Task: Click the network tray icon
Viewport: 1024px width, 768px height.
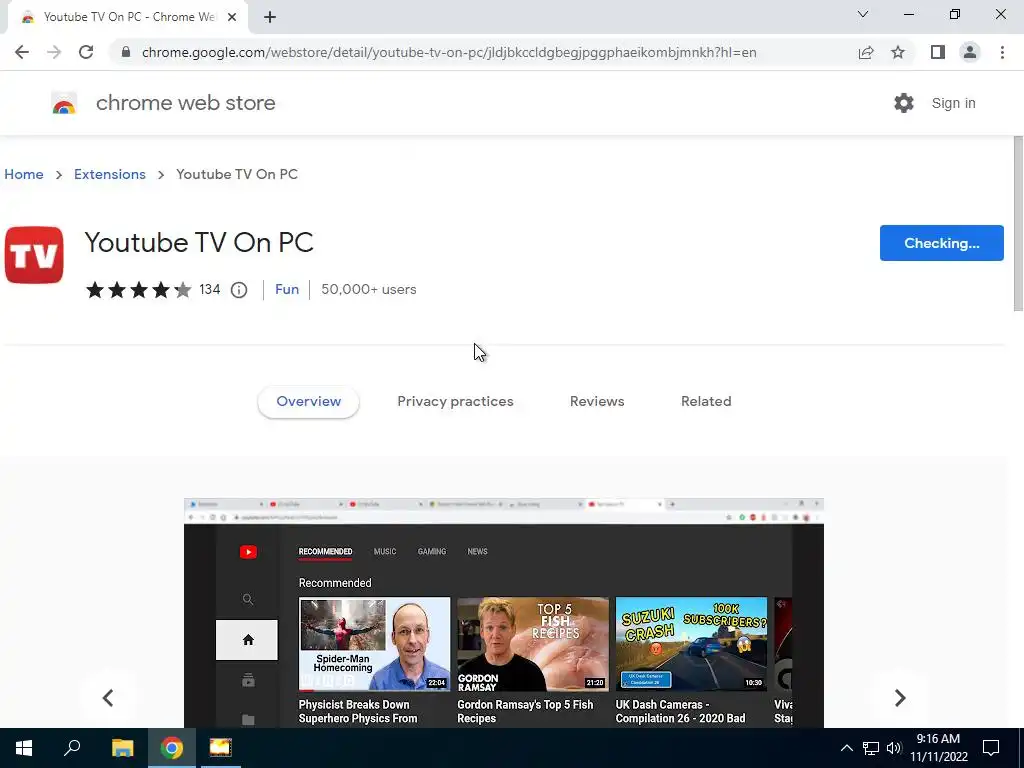Action: (871, 748)
